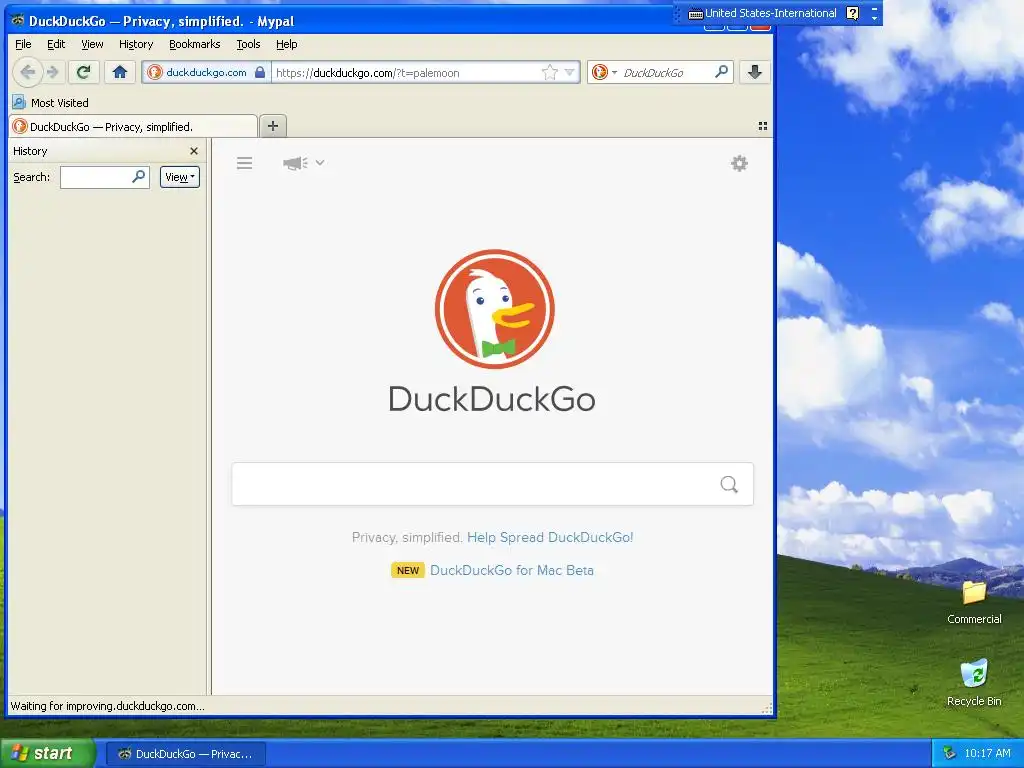The image size is (1024, 768).
Task: Click the language bar help icon
Action: (x=852, y=13)
